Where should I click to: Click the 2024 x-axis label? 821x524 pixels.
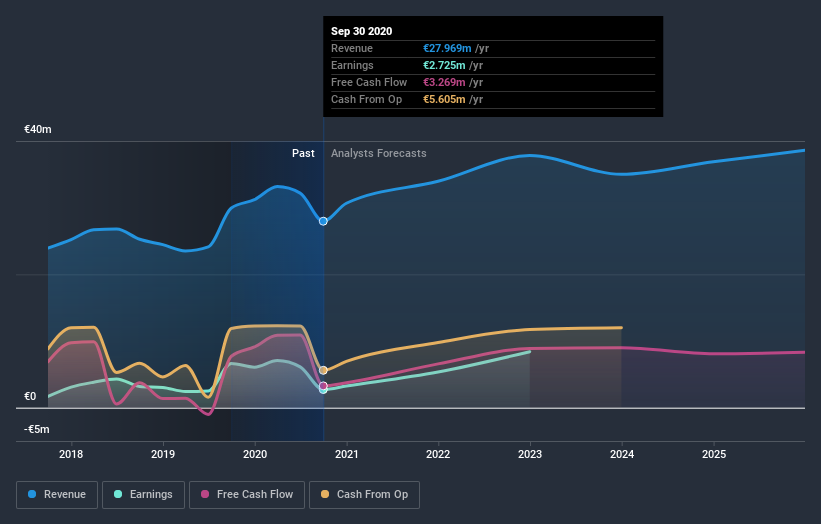[622, 454]
